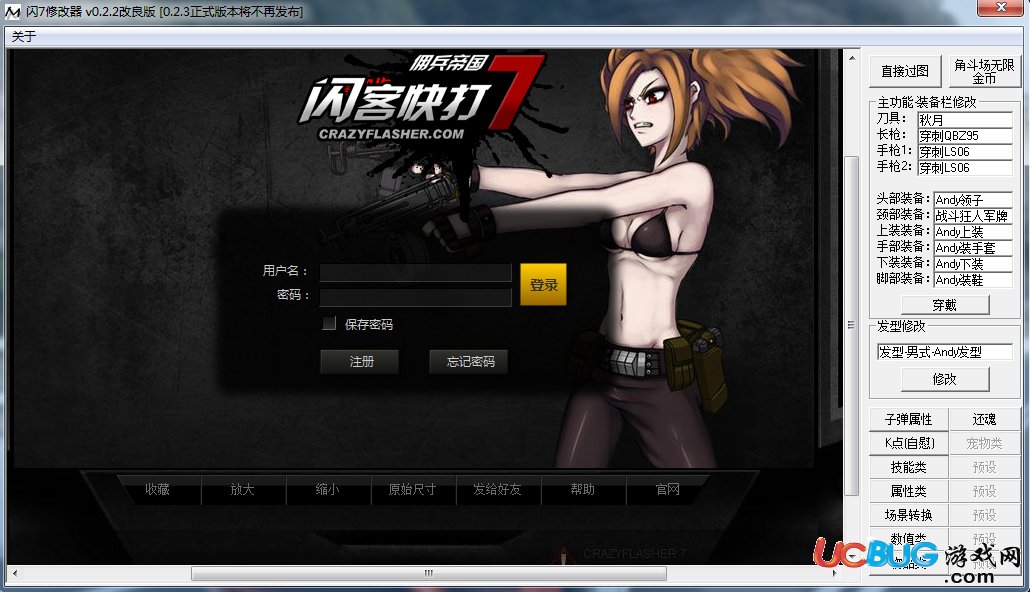The image size is (1030, 592).
Task: Click 发给好友 in the bottom bar
Action: (497, 490)
